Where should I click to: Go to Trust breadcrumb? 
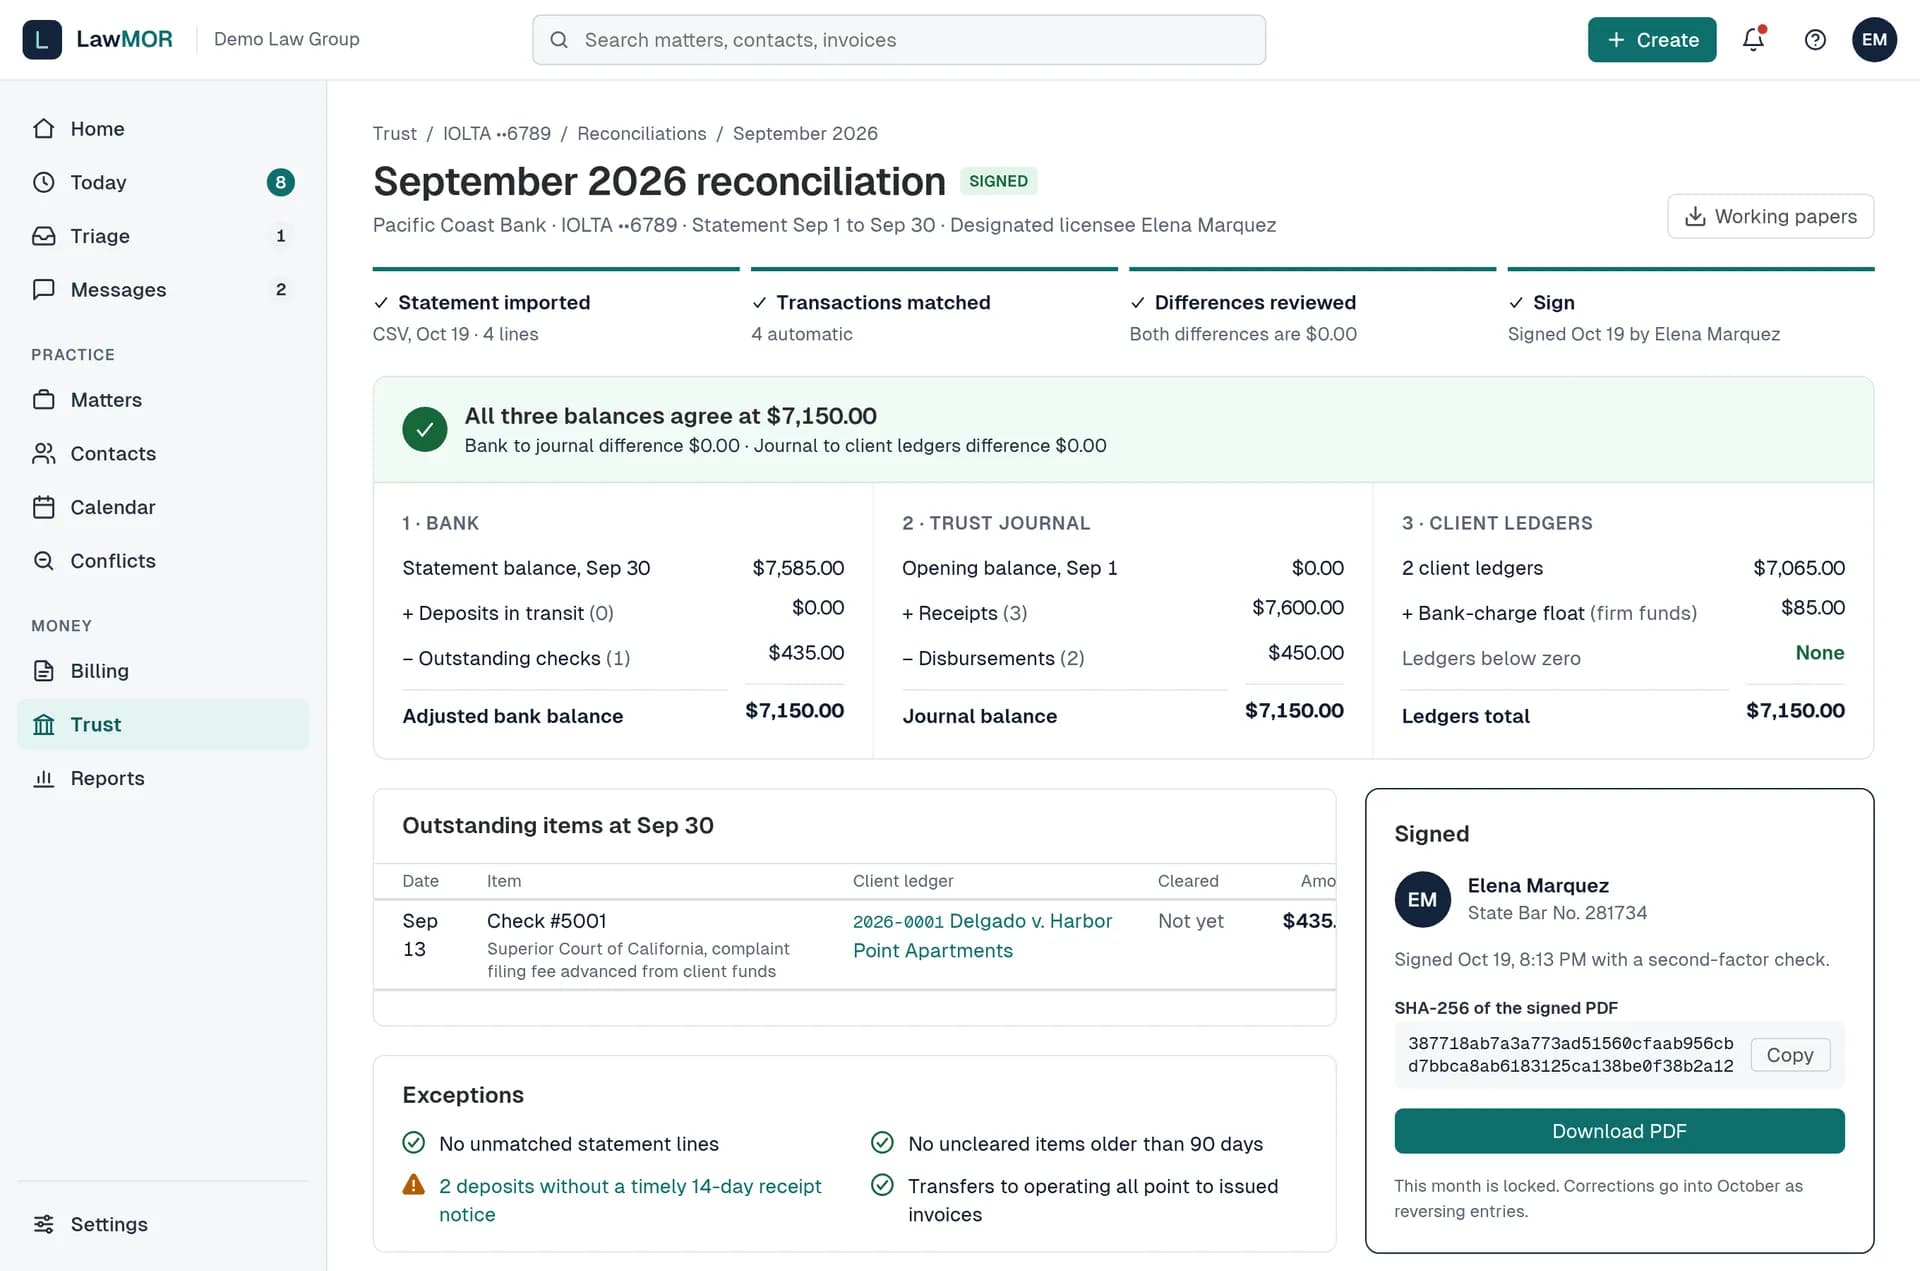(395, 134)
